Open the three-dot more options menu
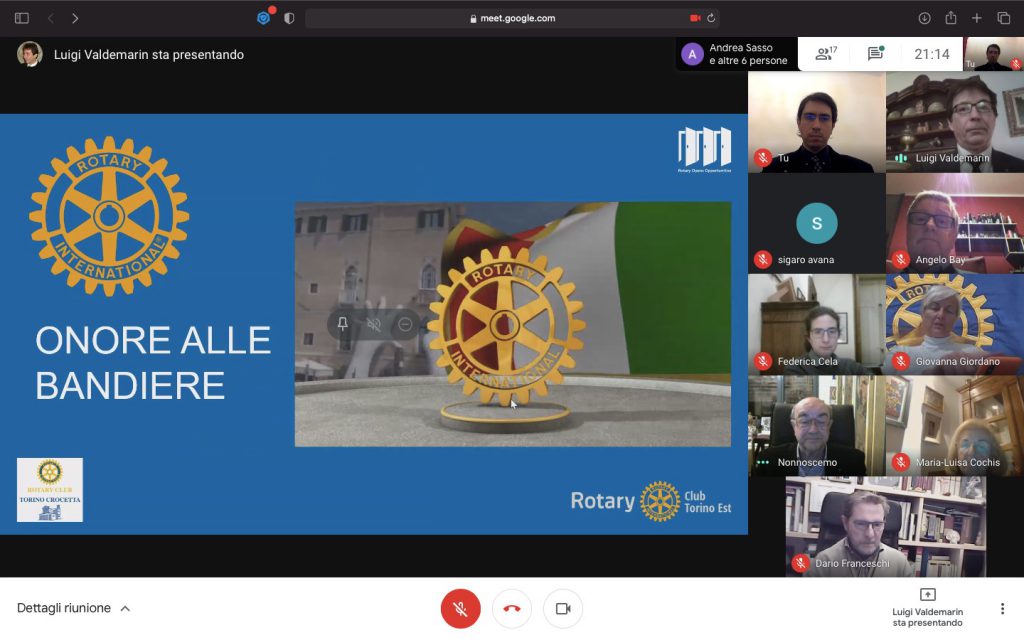1024x640 pixels. pyautogui.click(x=1002, y=609)
